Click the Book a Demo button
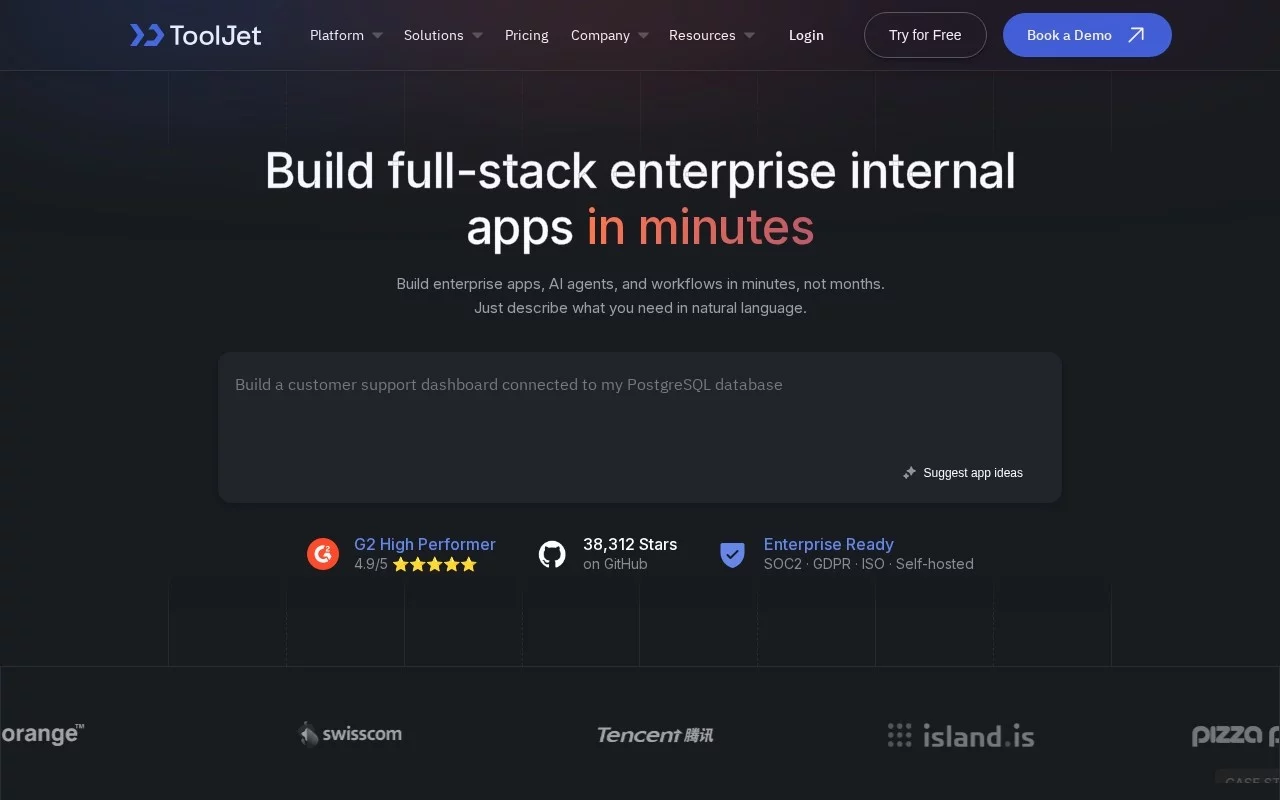 pyautogui.click(x=1087, y=35)
